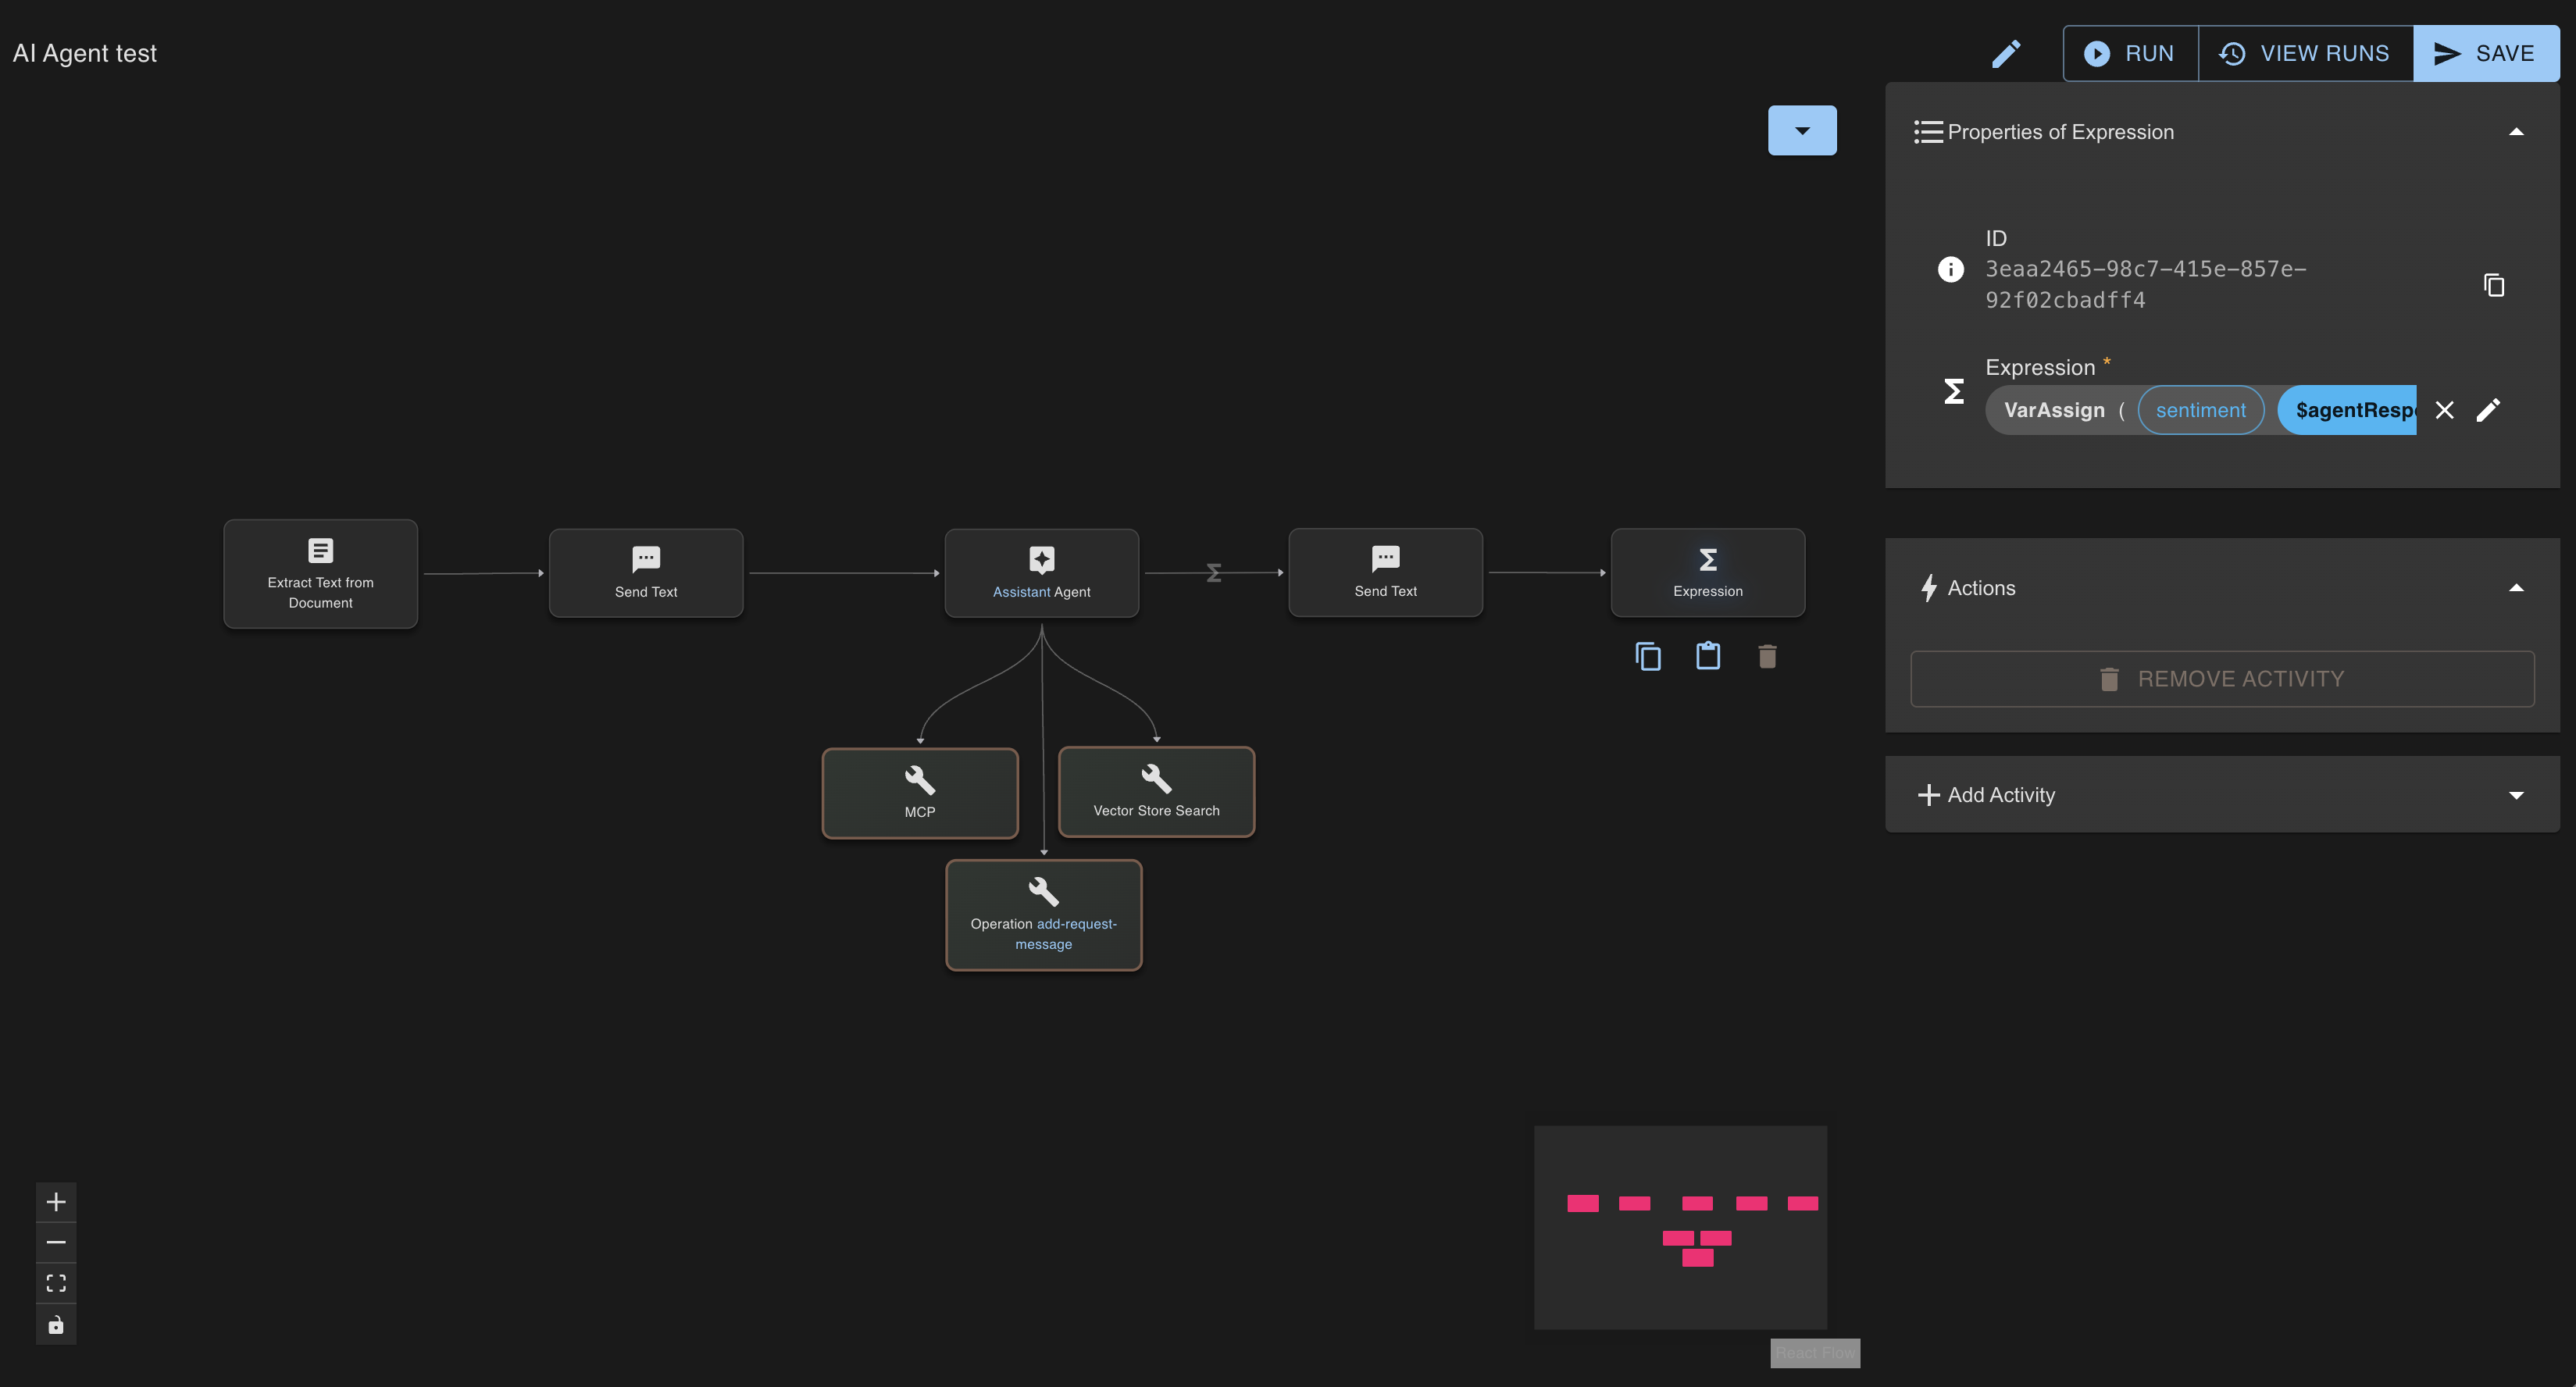Collapse the Actions section
Screen dimensions: 2576x1387
coord(2518,588)
